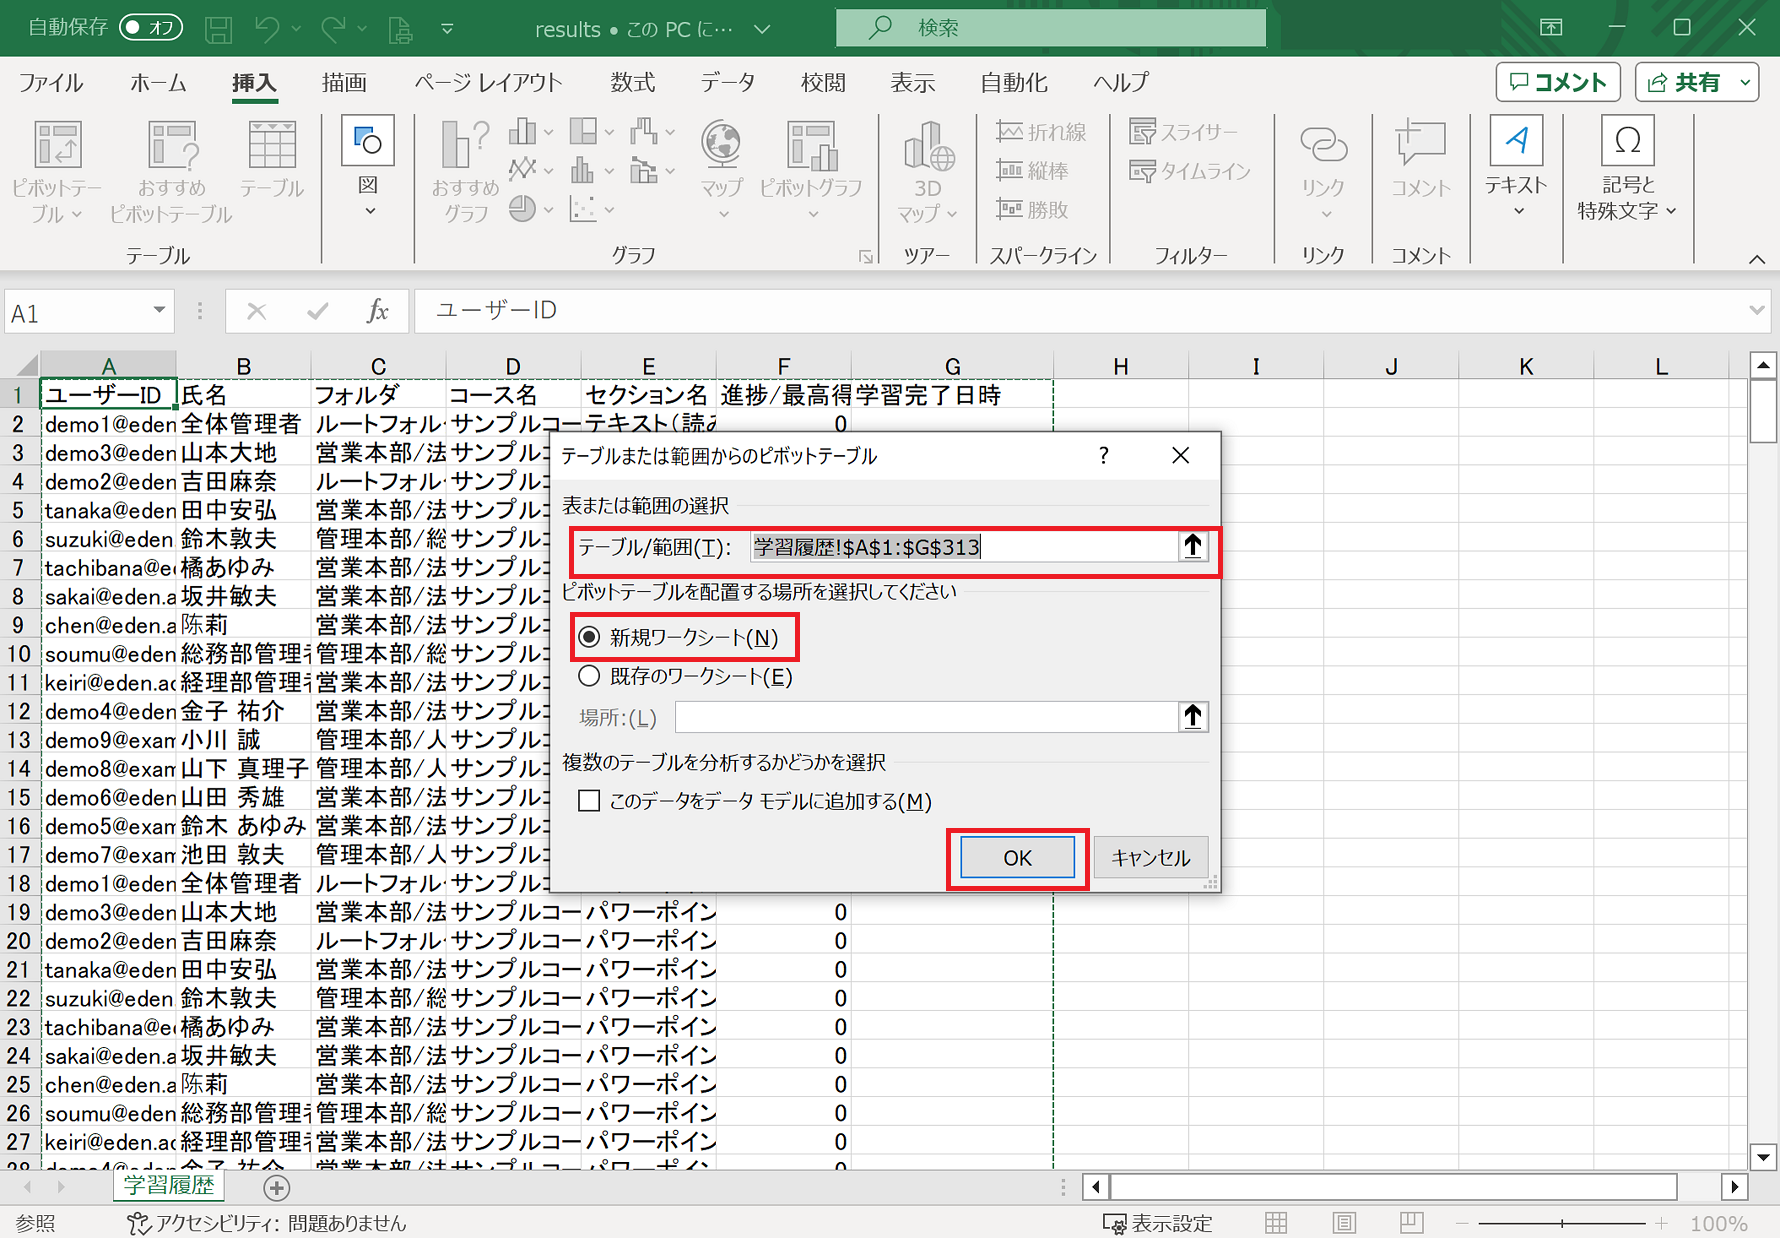
Task: Click キャンセル button in dialog
Action: 1150,857
